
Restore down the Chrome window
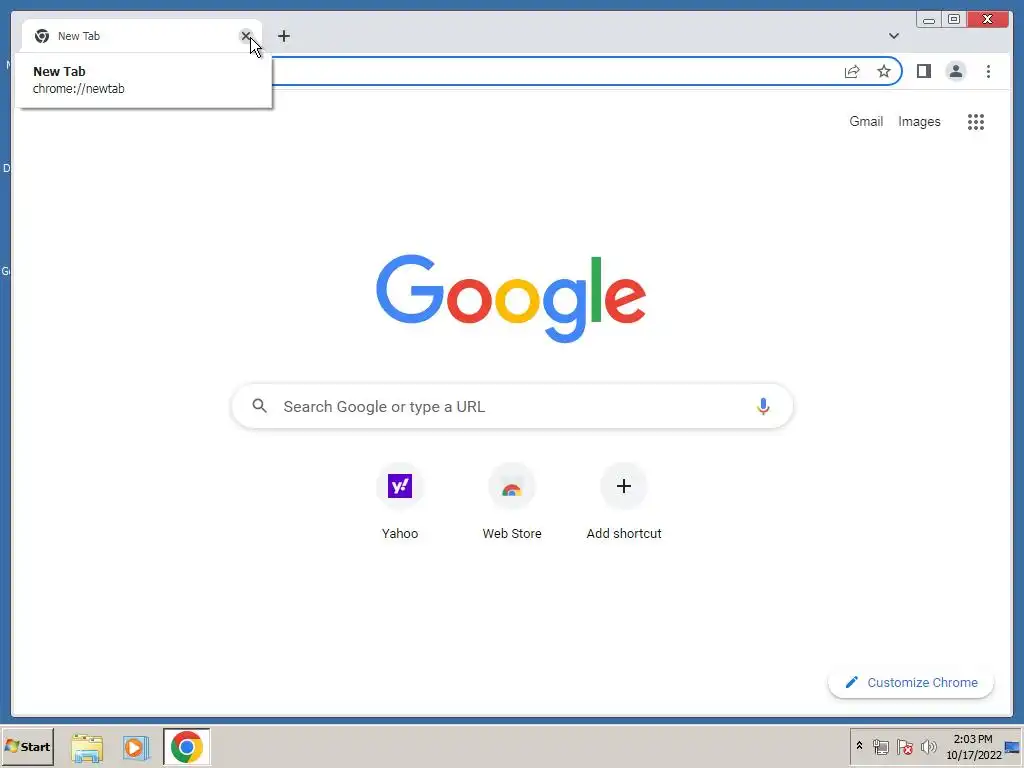point(953,20)
